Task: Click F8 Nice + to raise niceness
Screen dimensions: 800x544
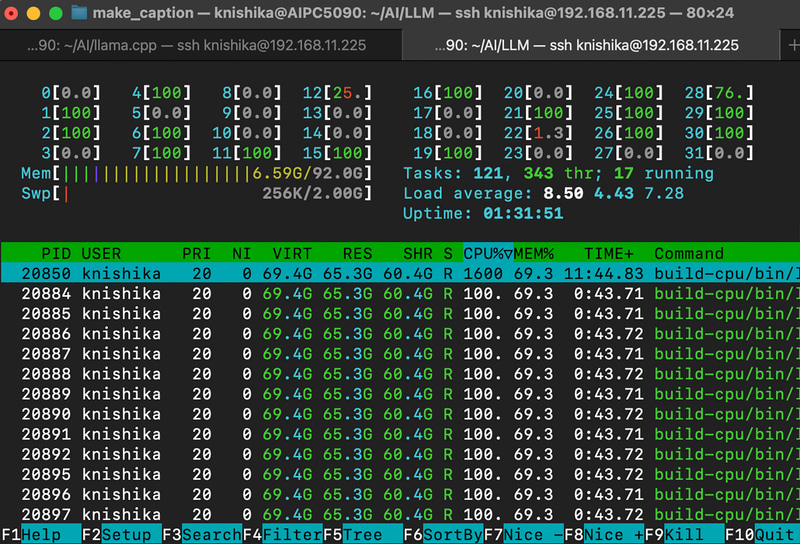Action: 604,534
